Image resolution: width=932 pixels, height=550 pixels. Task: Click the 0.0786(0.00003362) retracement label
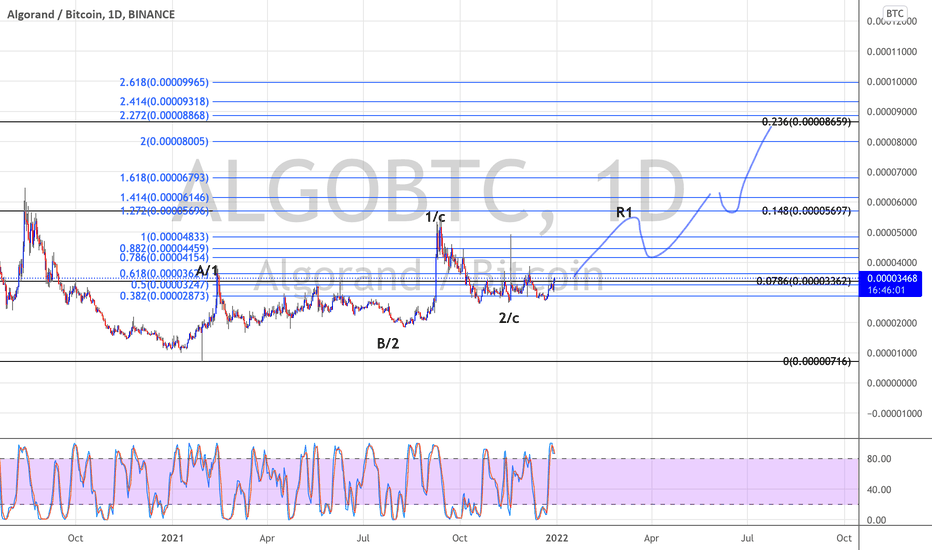(804, 281)
